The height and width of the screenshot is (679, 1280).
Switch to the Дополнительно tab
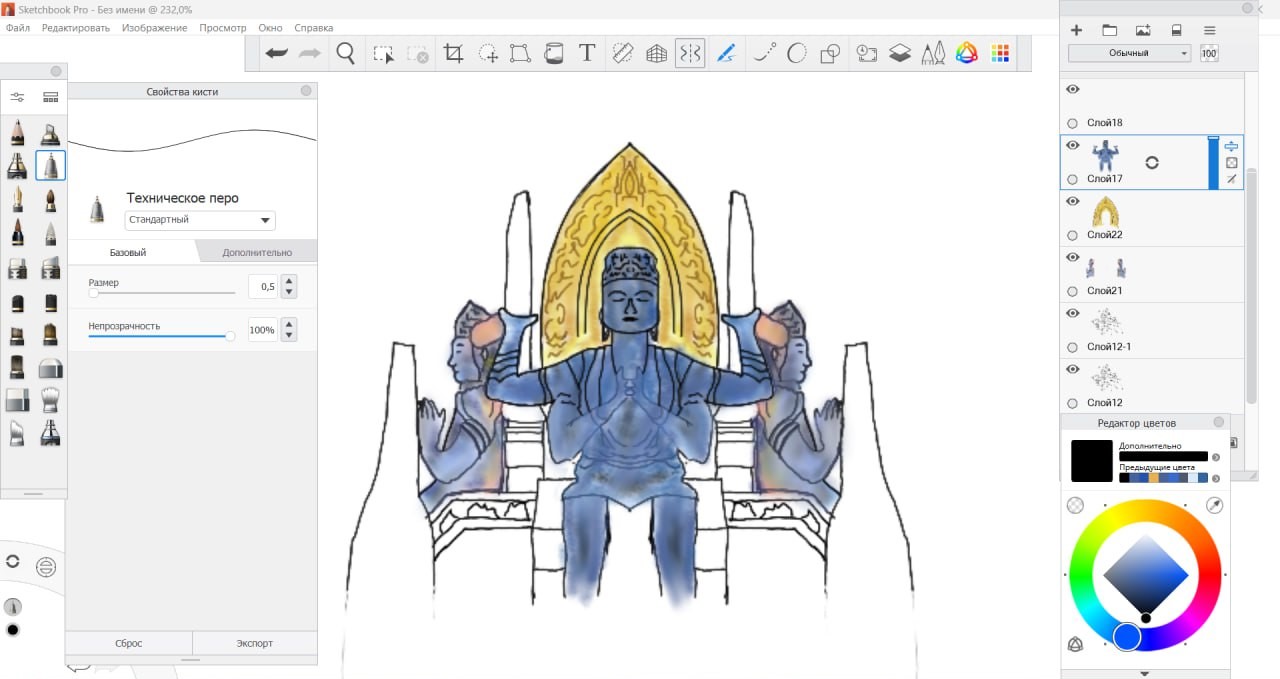pos(257,252)
